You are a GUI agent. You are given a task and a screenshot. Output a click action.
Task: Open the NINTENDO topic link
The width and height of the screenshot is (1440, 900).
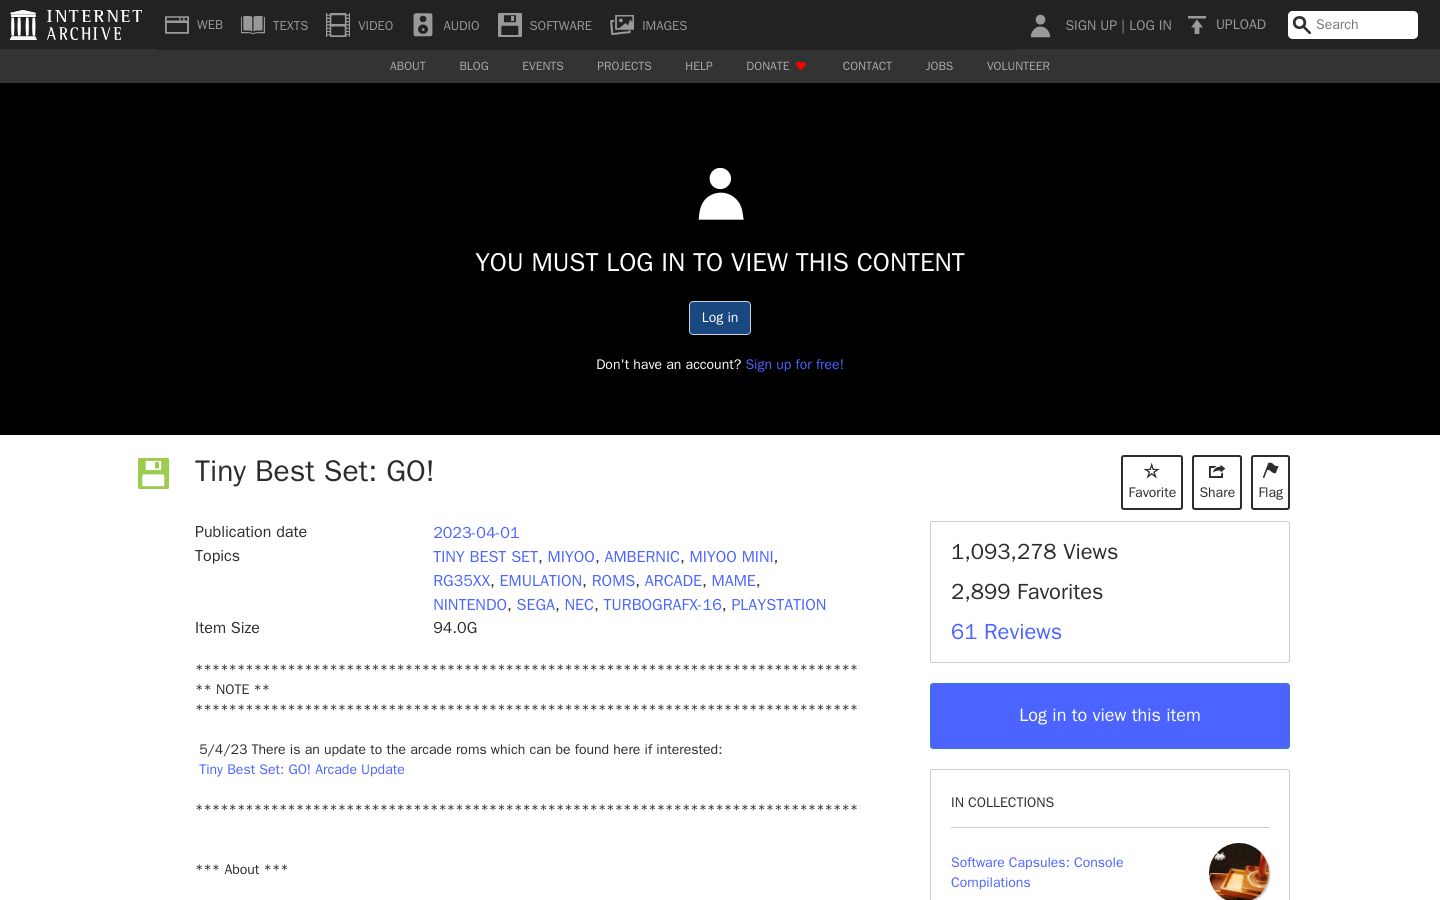(x=470, y=605)
